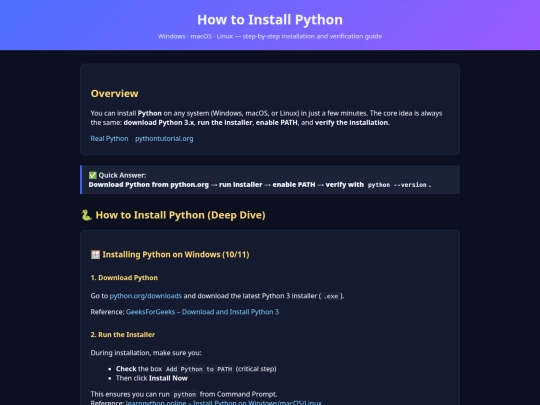Click the 'python --version' code snippet
This screenshot has height=405, width=540.
click(397, 185)
